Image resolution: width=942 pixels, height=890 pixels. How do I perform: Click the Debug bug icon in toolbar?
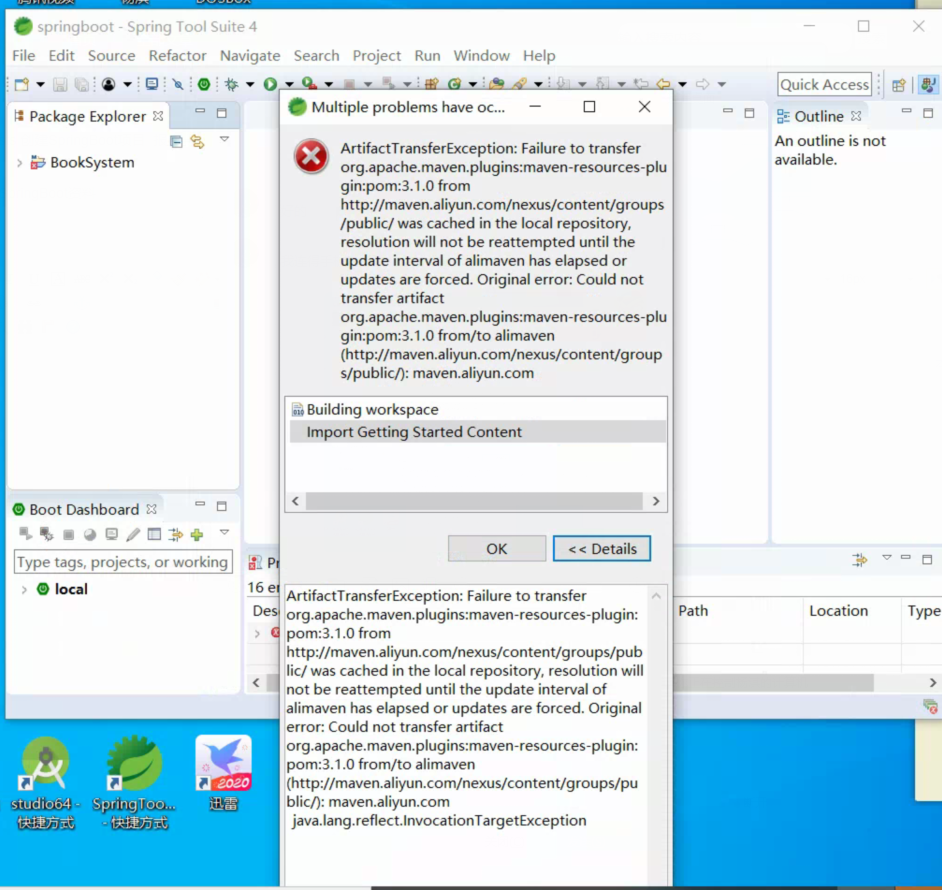tap(231, 85)
